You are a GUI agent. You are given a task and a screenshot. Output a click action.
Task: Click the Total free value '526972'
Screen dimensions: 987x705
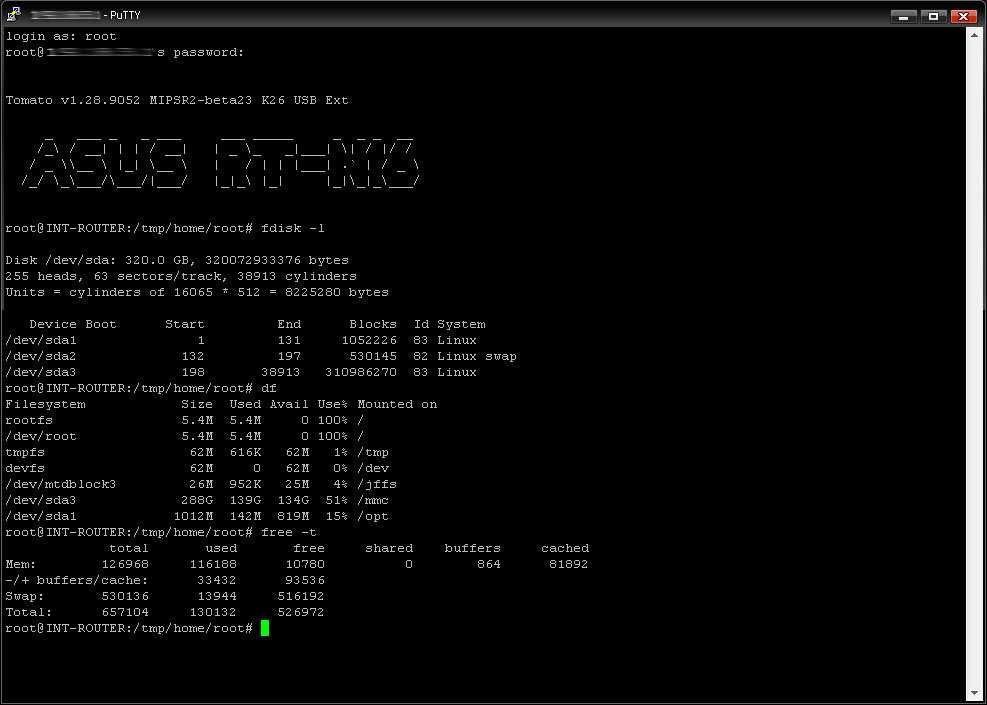point(301,612)
